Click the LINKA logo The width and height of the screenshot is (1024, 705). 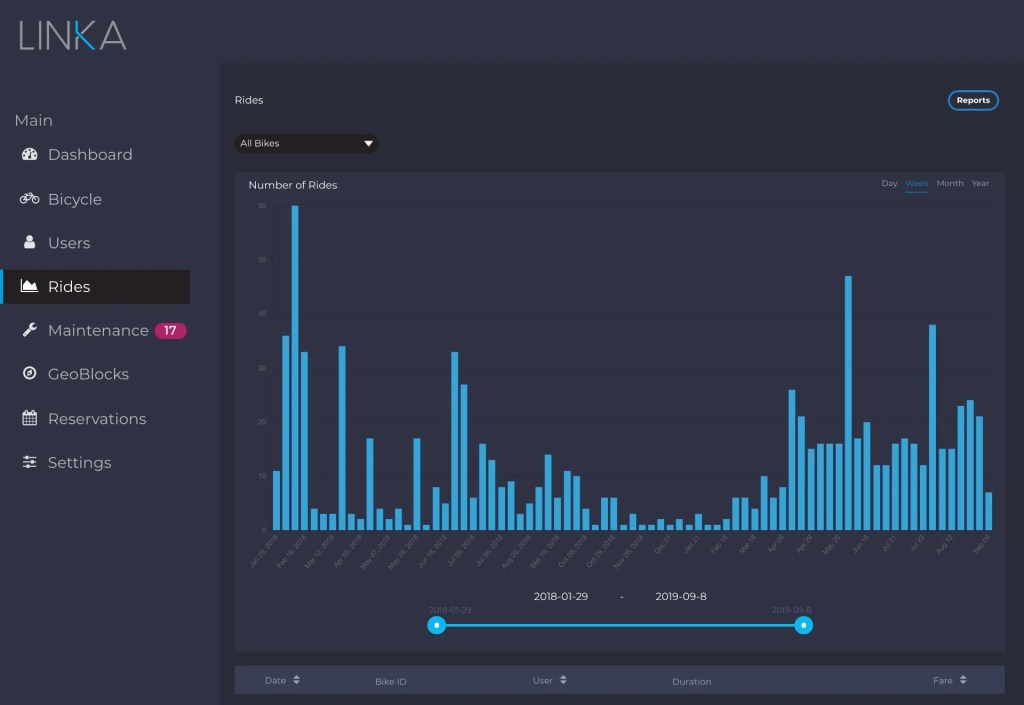click(72, 35)
